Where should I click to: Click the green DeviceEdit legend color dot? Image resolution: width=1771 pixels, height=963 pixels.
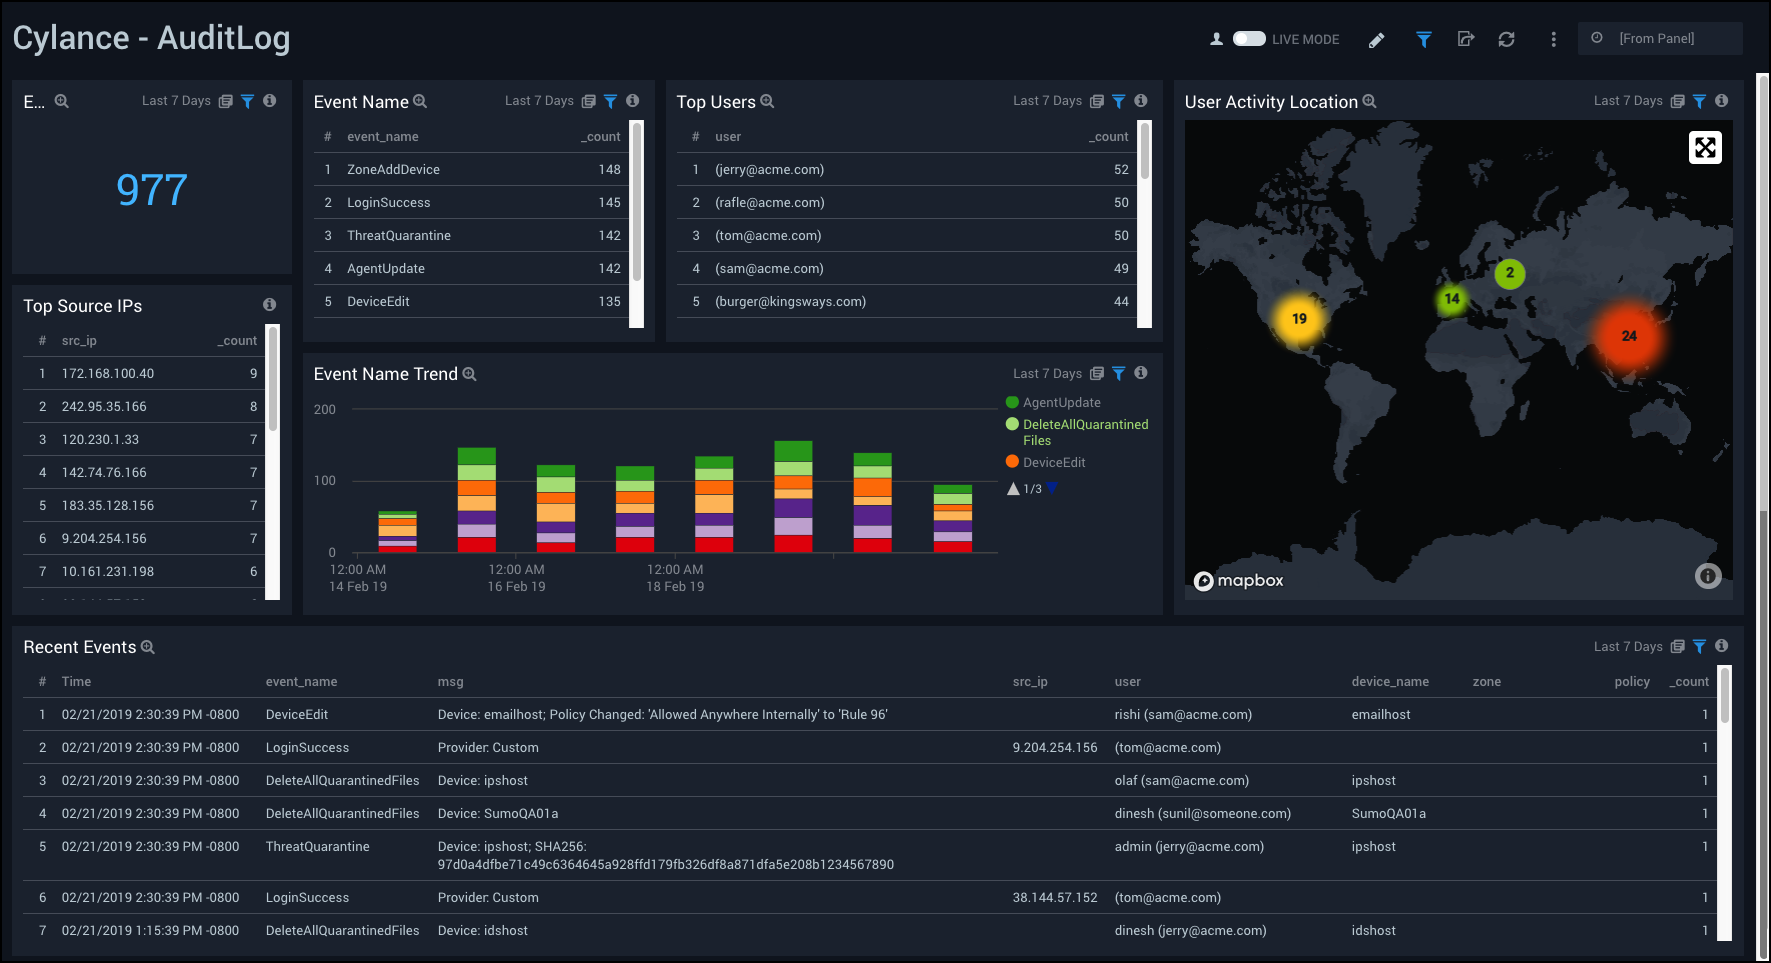point(1013,462)
